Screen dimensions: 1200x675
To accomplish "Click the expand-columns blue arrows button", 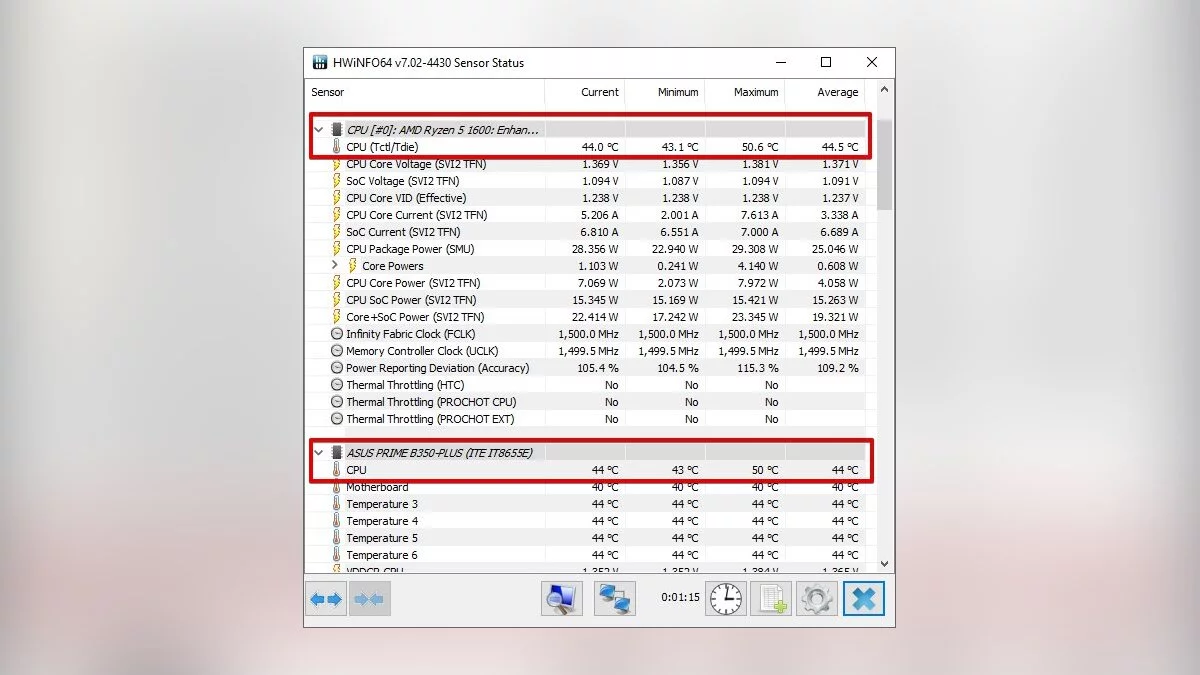I will pyautogui.click(x=326, y=599).
